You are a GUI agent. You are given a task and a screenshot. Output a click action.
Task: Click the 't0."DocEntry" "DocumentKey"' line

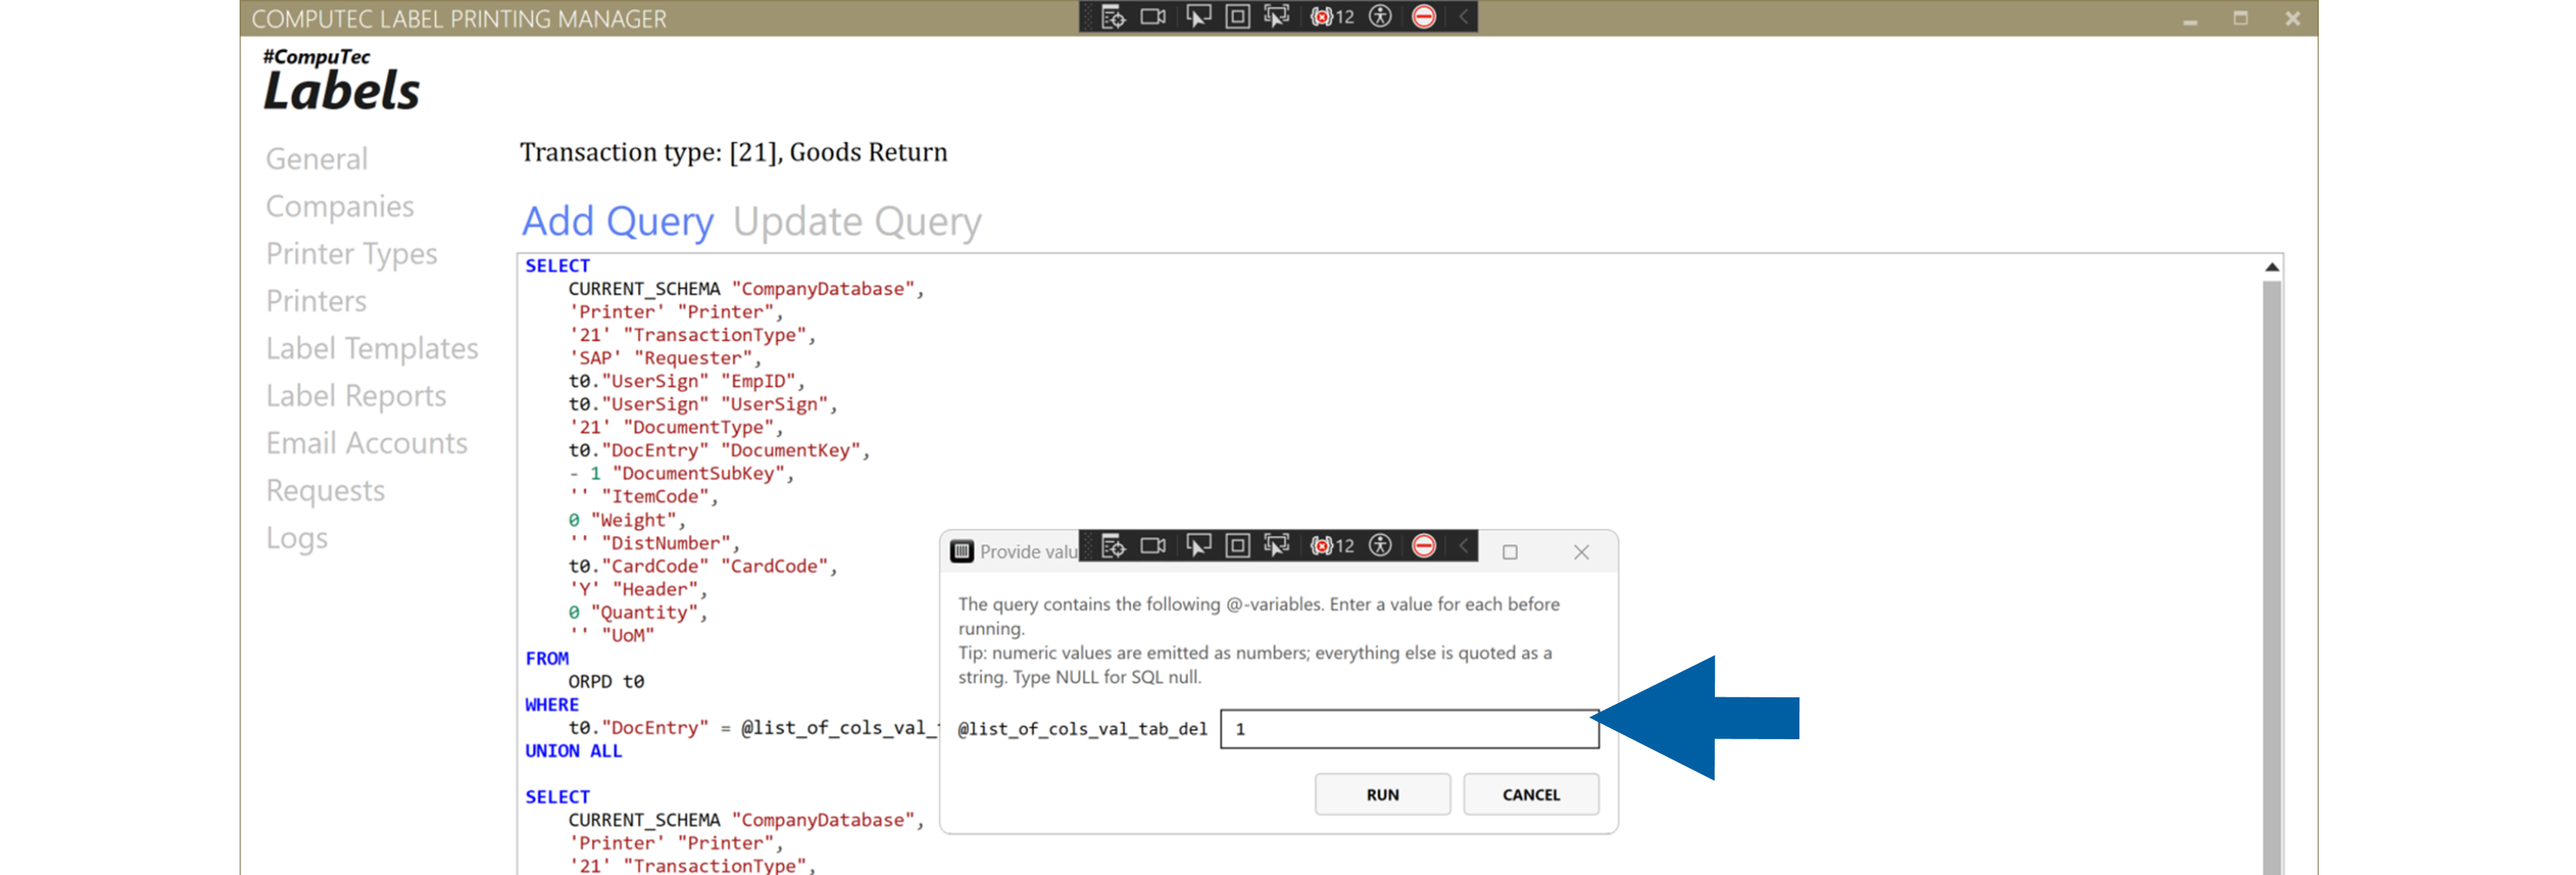click(719, 451)
